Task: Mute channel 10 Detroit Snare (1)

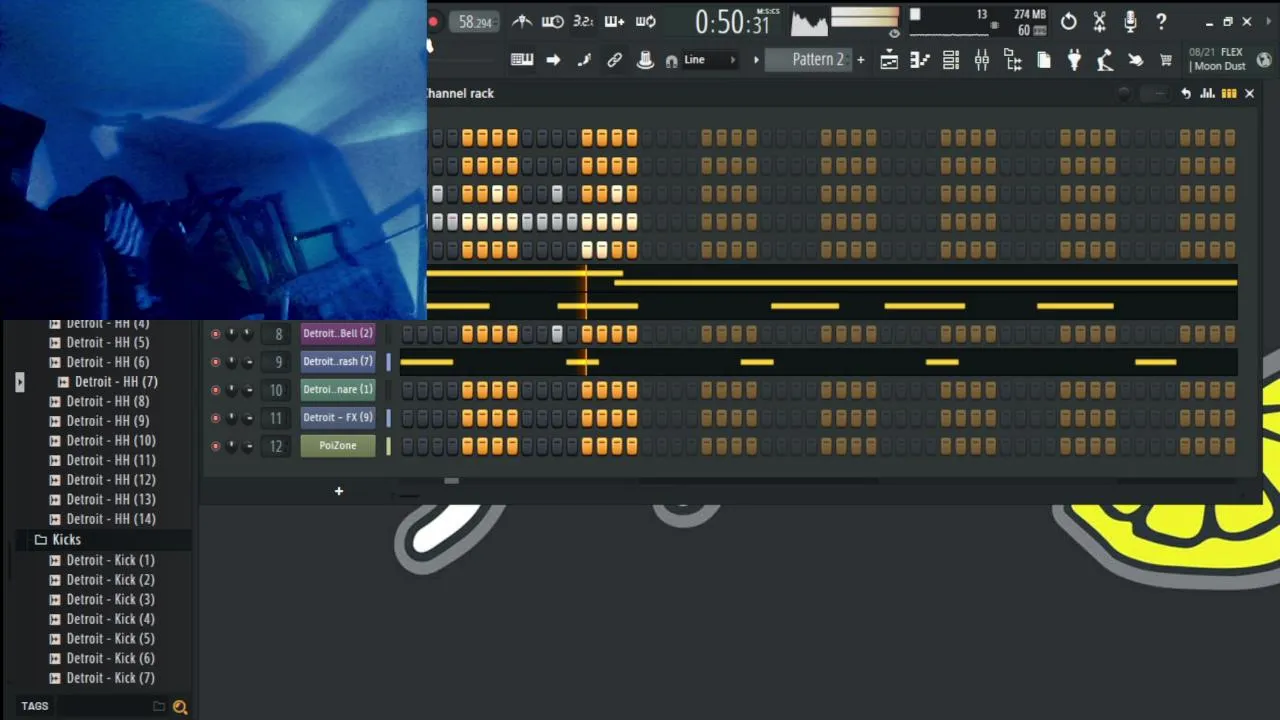Action: pos(215,390)
